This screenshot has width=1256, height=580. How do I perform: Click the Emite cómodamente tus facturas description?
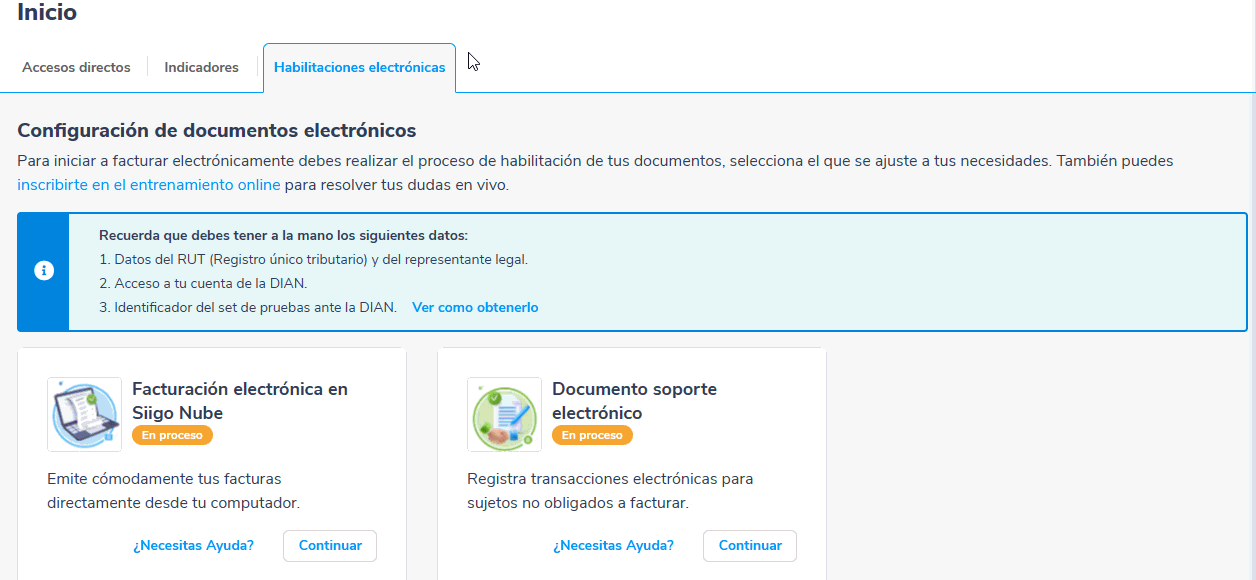coord(173,491)
